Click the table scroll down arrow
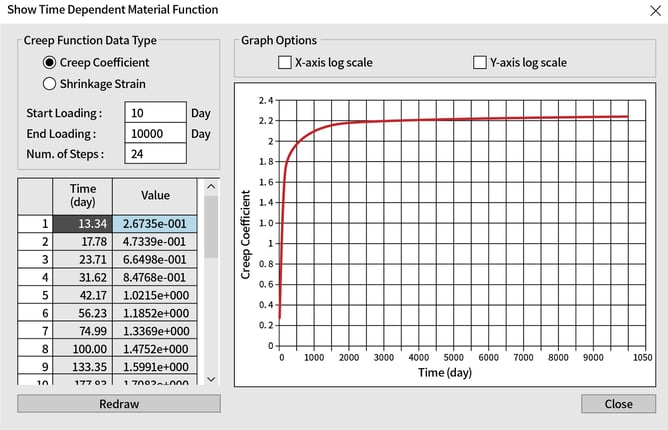Screen dimensions: 668x430 (x=209, y=379)
